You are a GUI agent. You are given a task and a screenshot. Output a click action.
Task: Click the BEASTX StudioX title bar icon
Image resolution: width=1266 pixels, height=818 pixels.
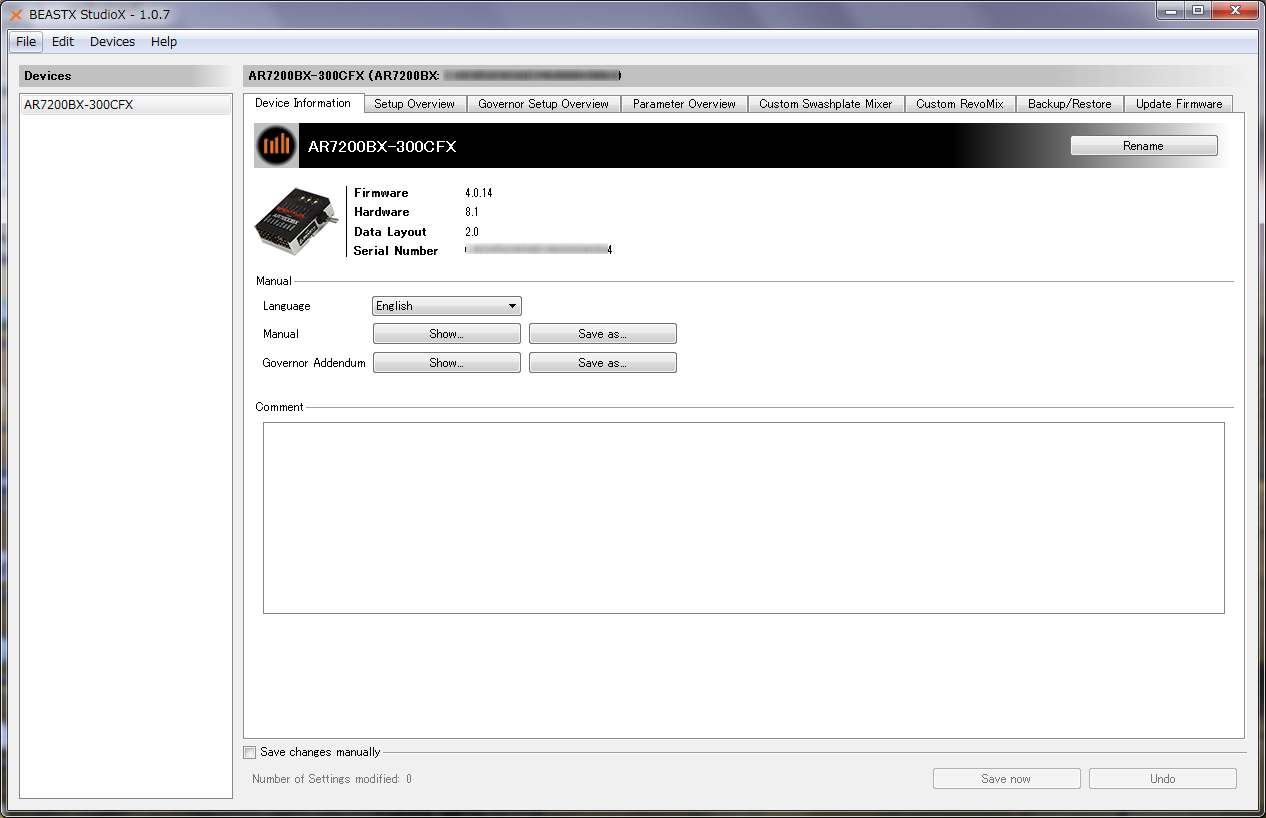(x=16, y=15)
